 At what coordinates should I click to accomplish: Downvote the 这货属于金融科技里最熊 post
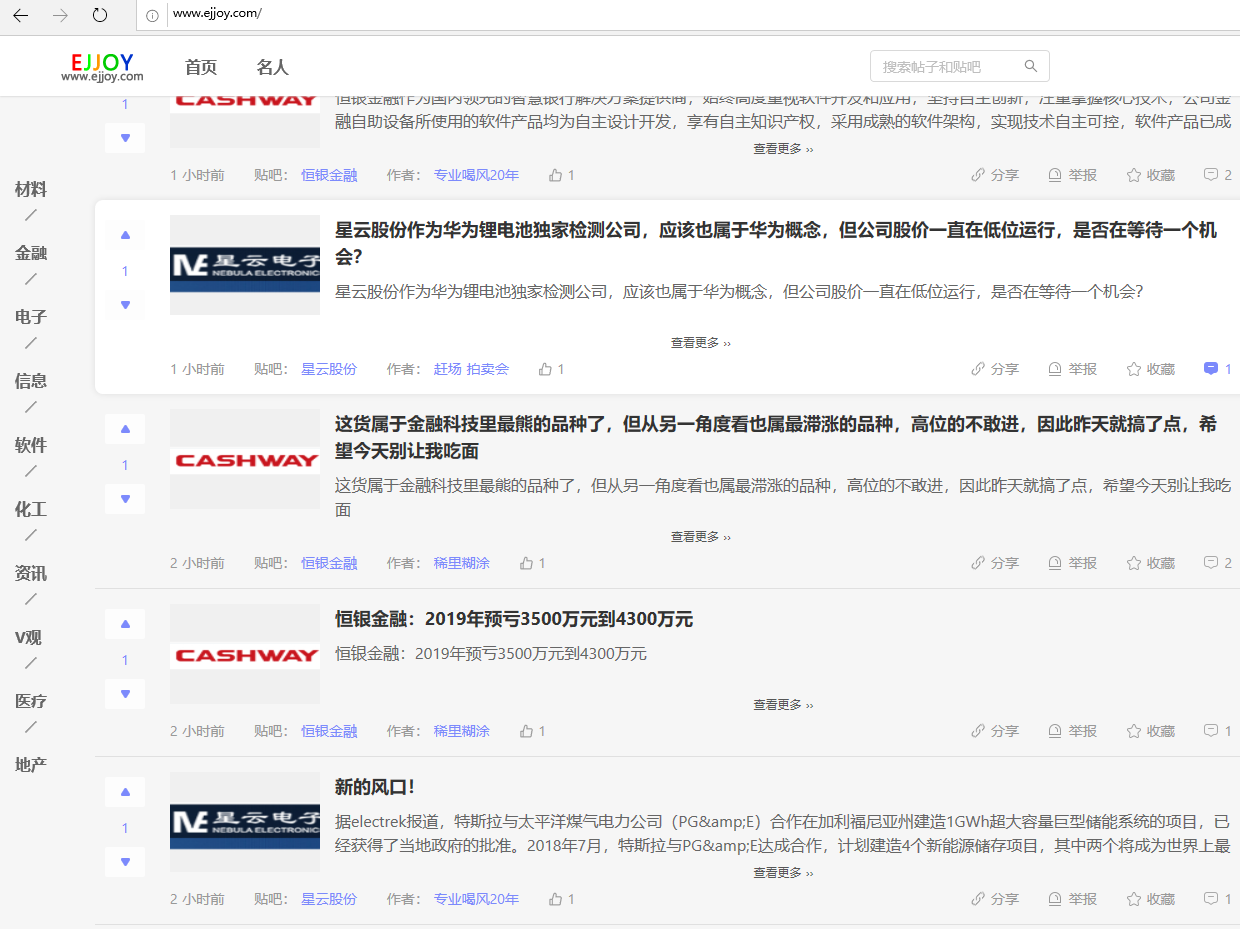125,499
